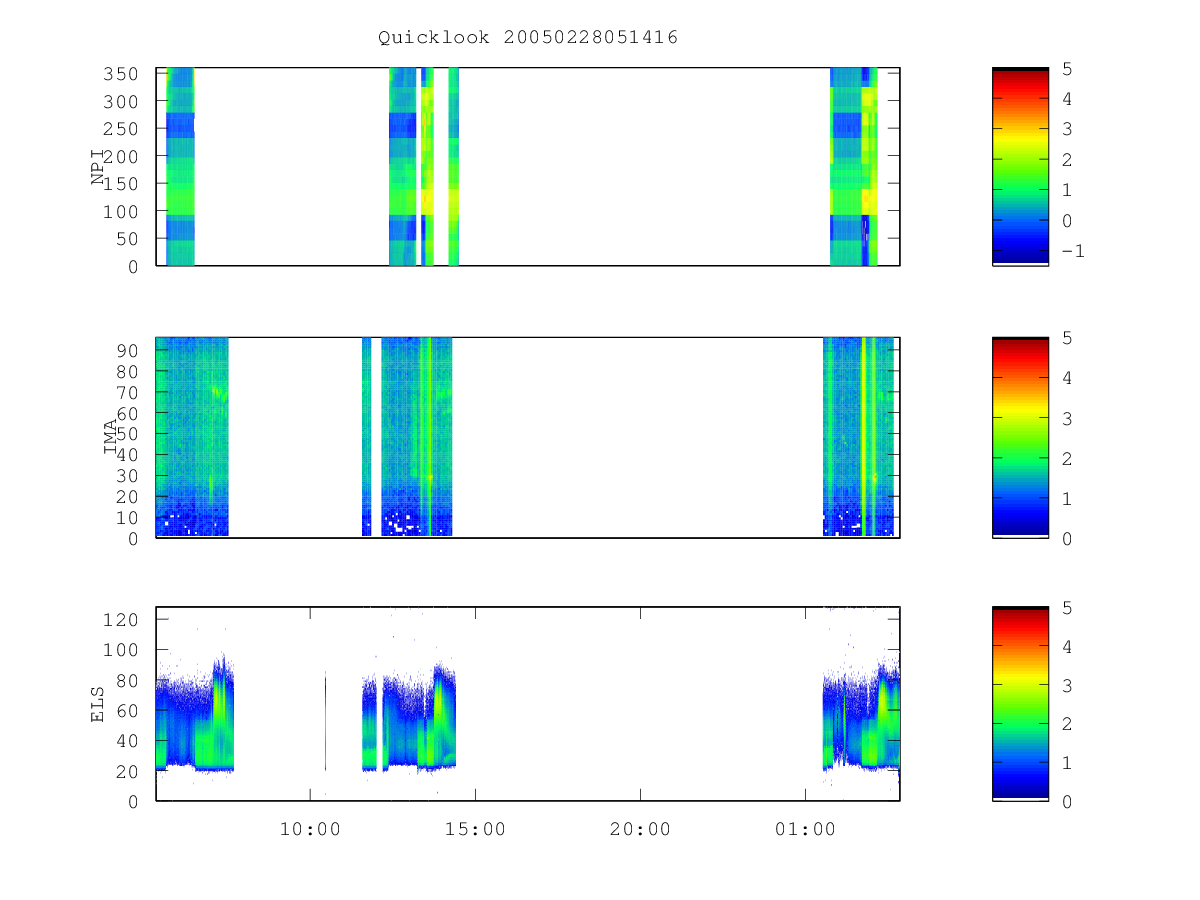Click the 3 label on NPI color bar

click(1068, 129)
